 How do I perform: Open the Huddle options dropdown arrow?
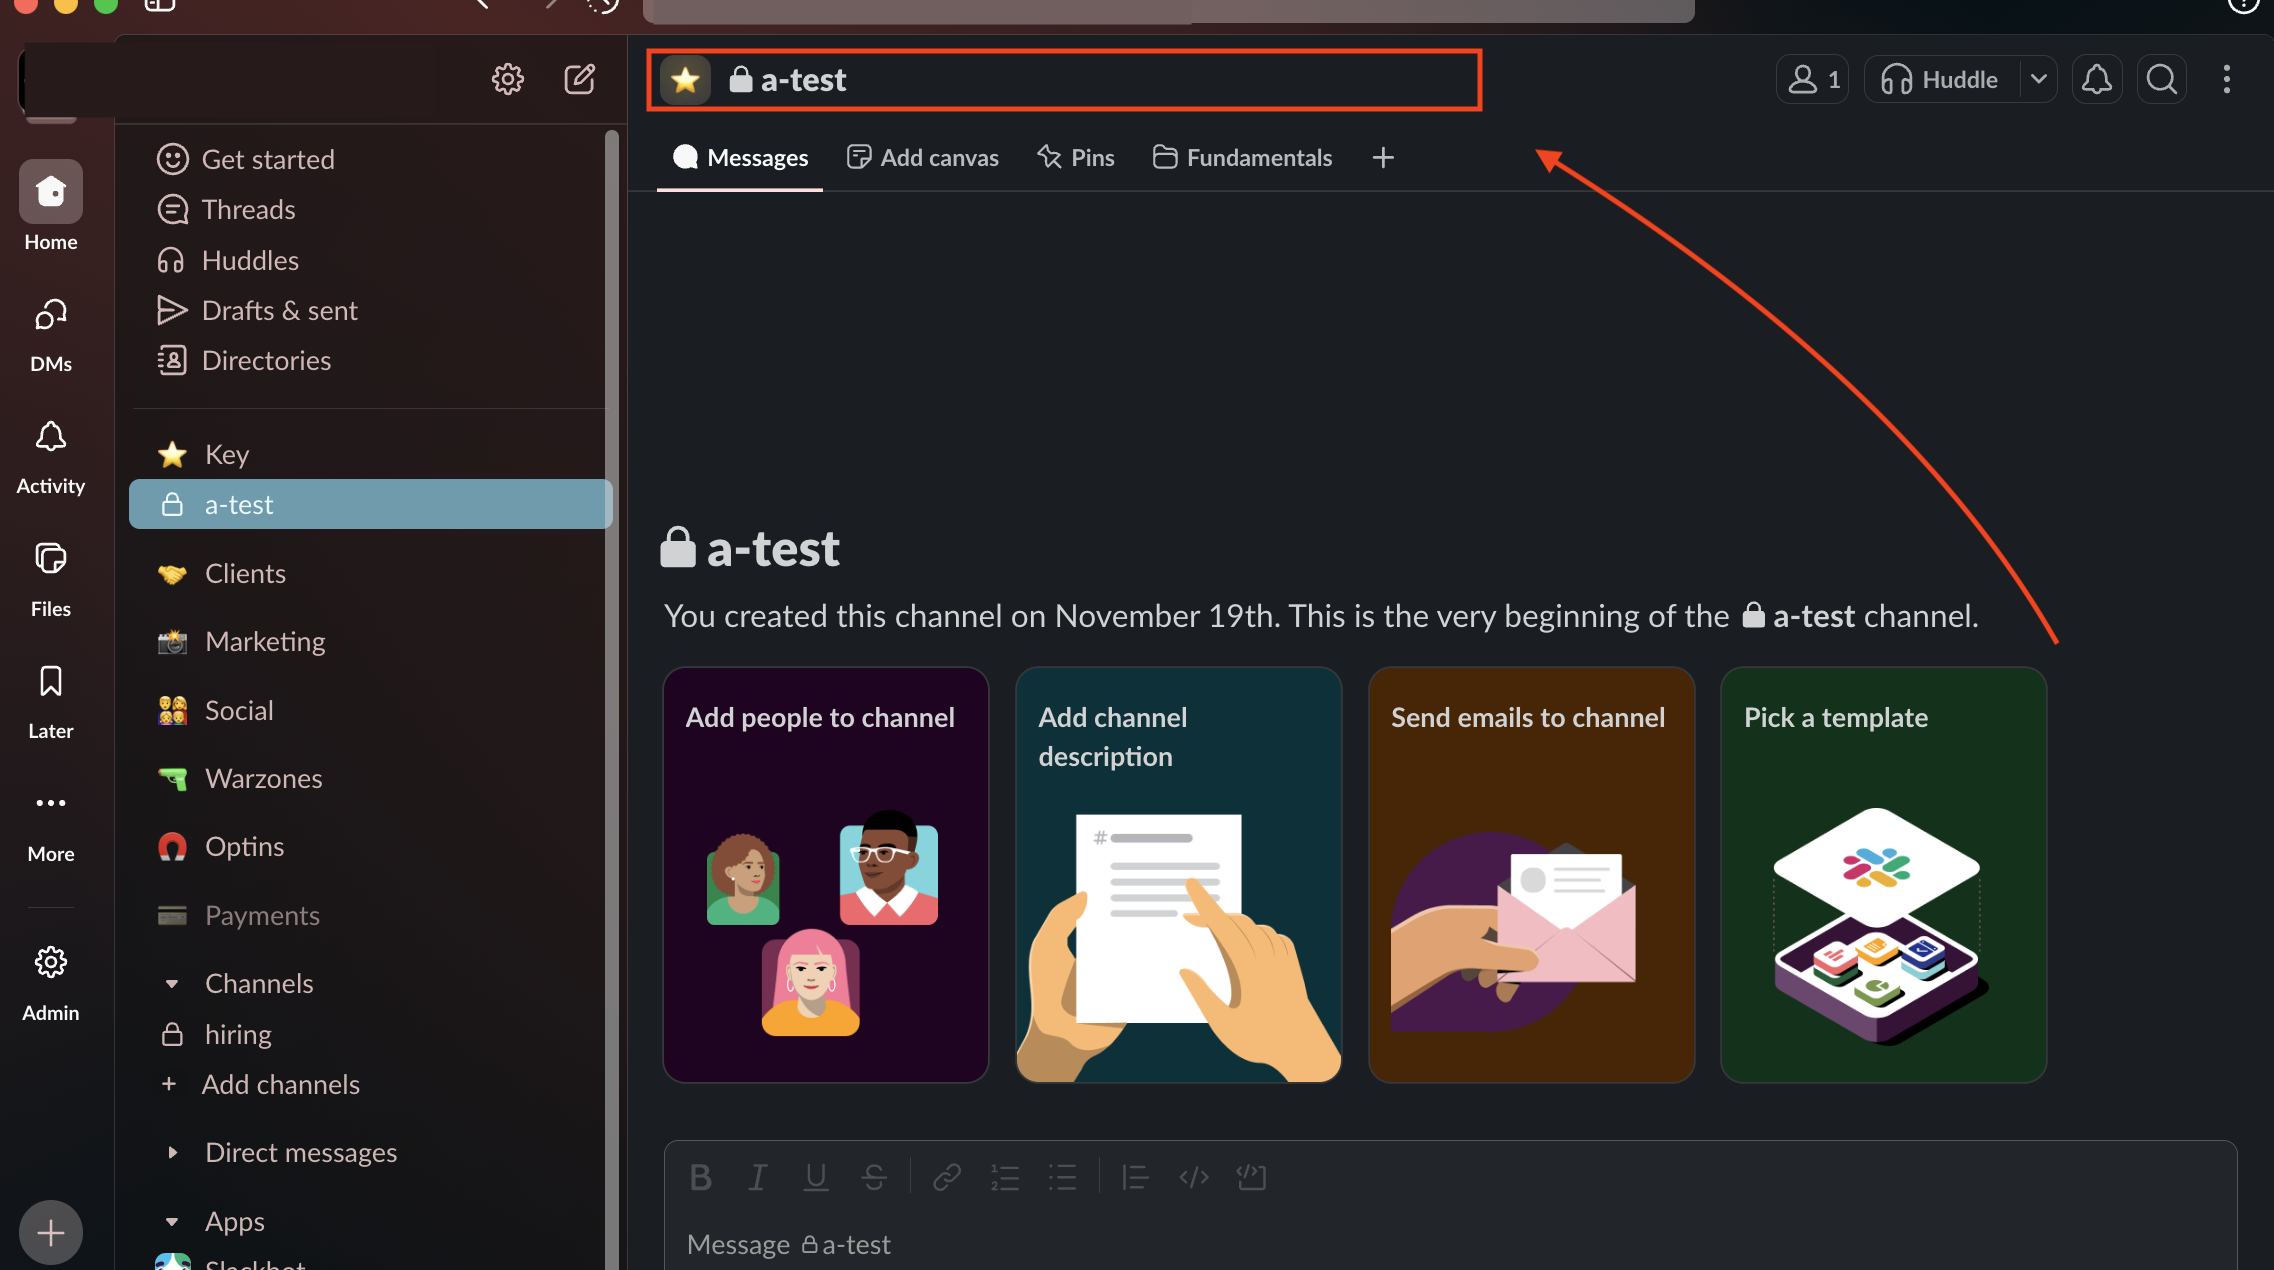2038,79
